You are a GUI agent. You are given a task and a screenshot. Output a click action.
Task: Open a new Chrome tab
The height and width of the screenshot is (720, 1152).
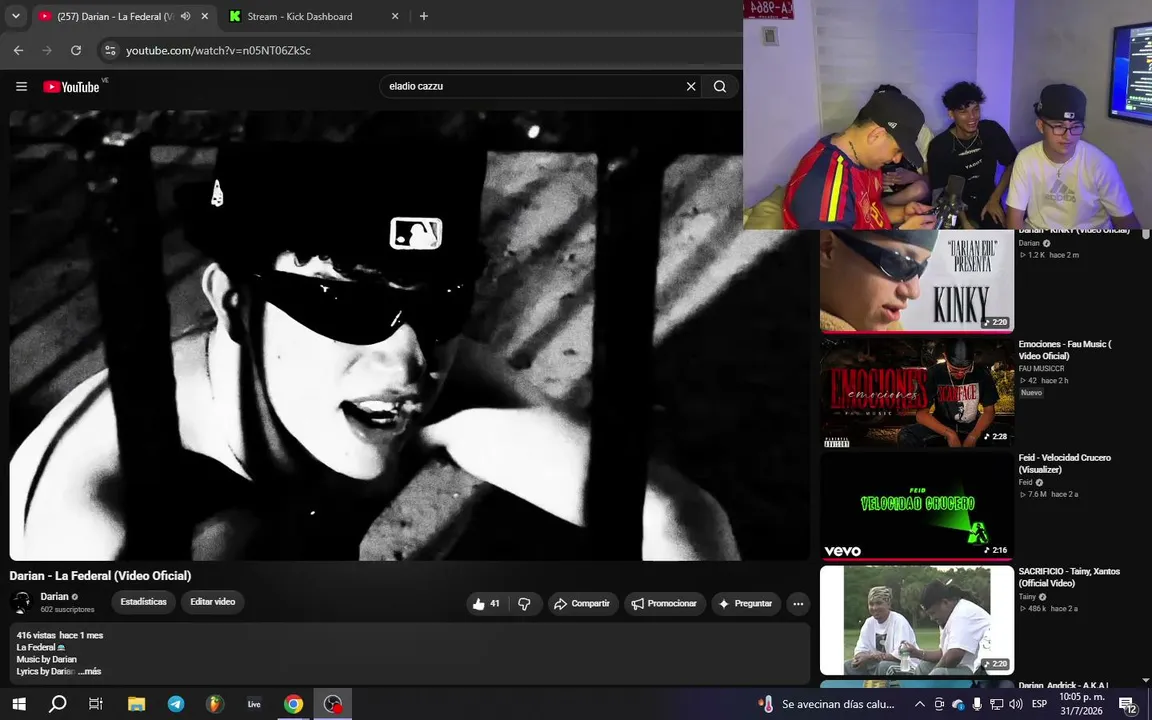point(424,16)
